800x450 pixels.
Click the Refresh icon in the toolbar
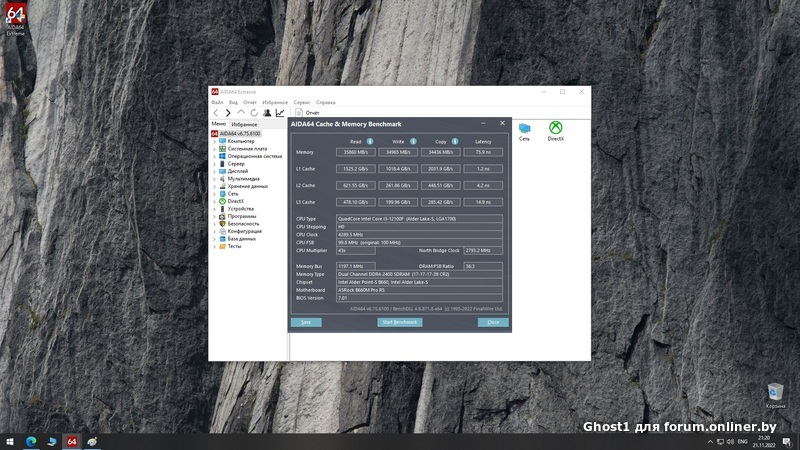[x=254, y=113]
